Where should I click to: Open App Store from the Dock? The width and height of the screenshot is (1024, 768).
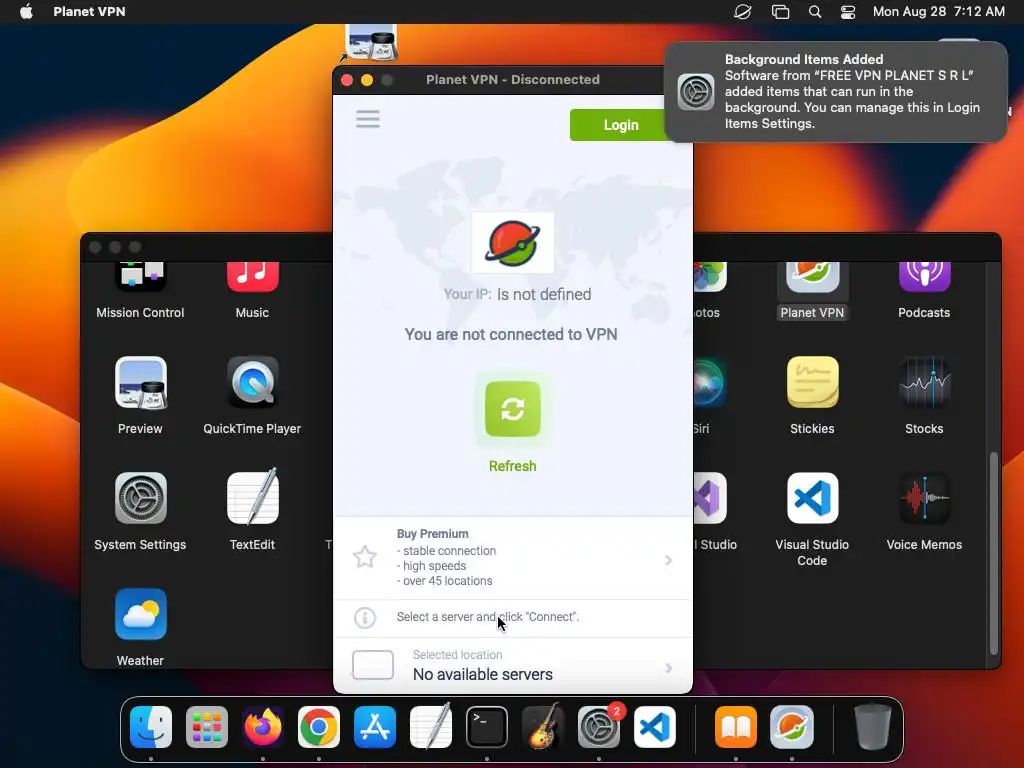[x=375, y=727]
